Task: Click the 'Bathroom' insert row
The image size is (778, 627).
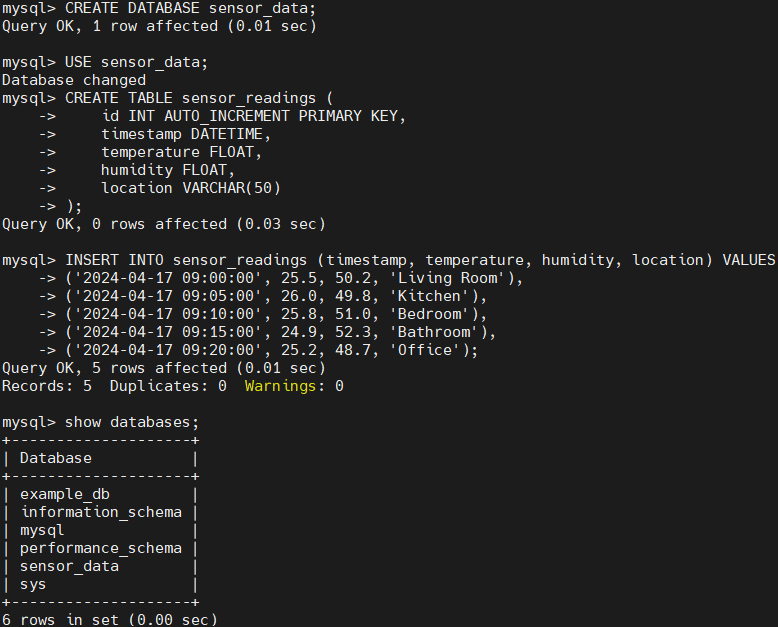Action: 281,332
